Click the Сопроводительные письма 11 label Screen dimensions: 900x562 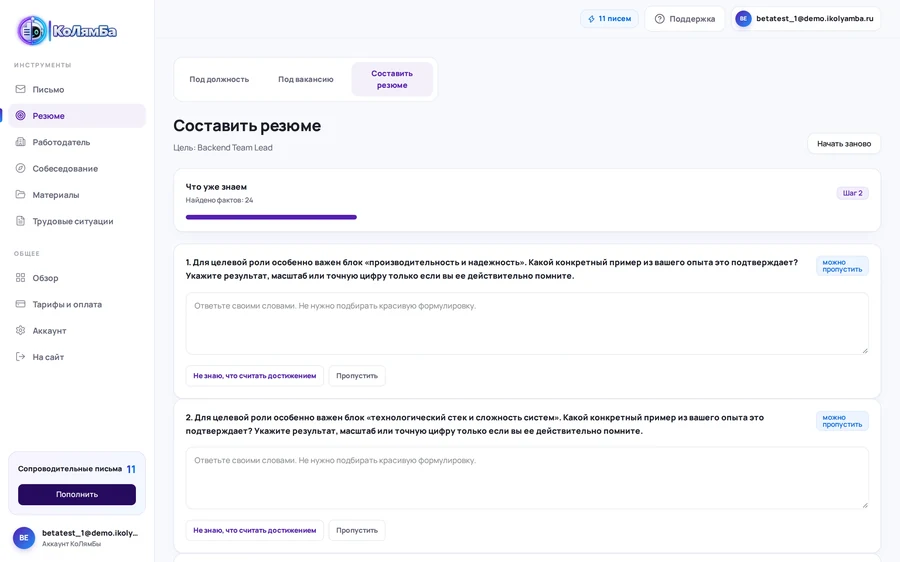coord(77,469)
